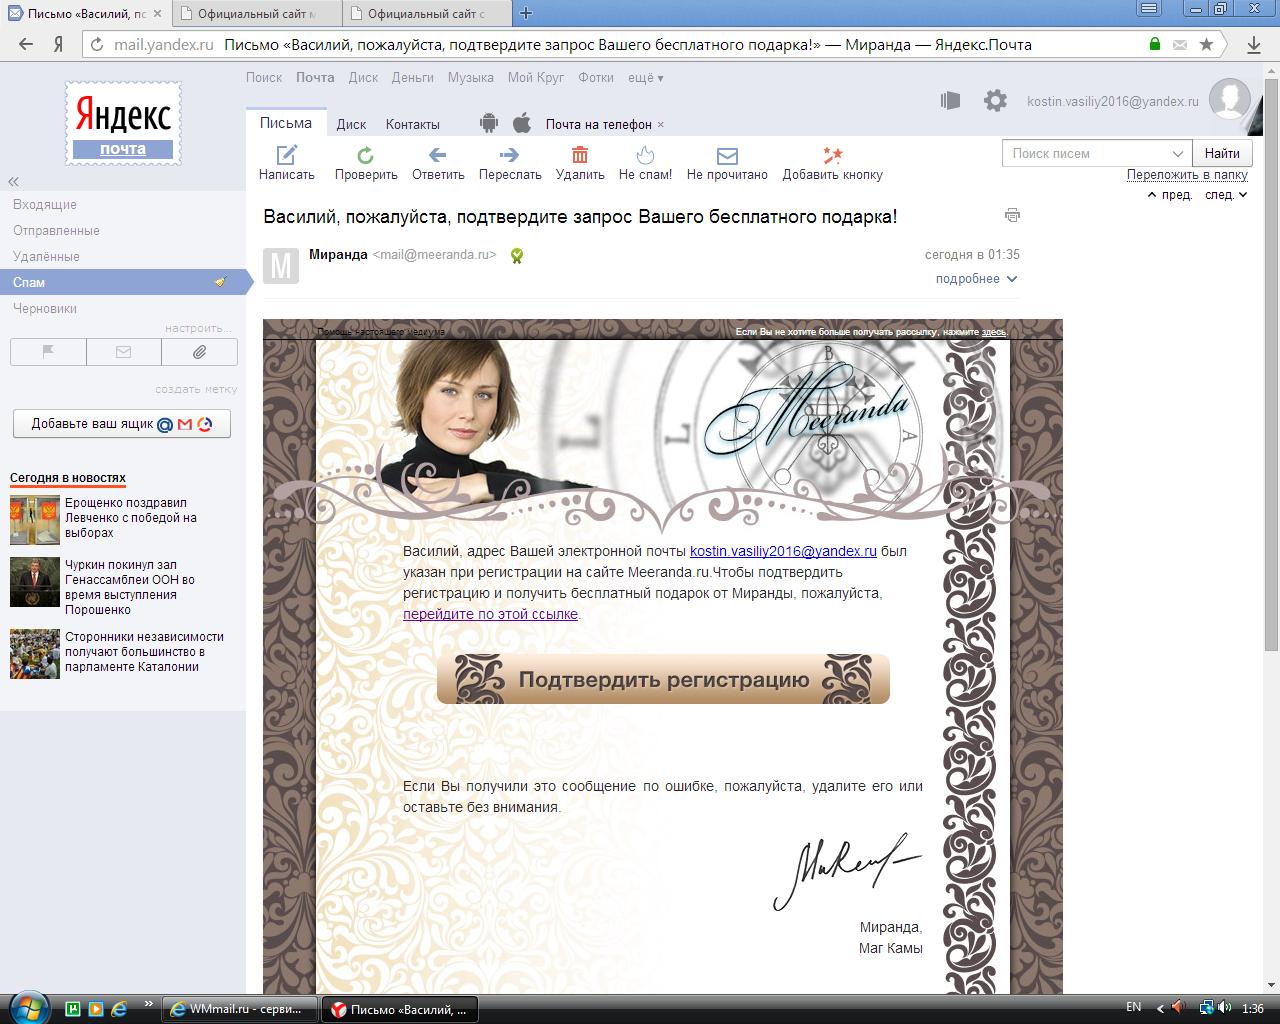Open search options dropdown arrow
The height and width of the screenshot is (1024, 1280).
(x=1177, y=154)
